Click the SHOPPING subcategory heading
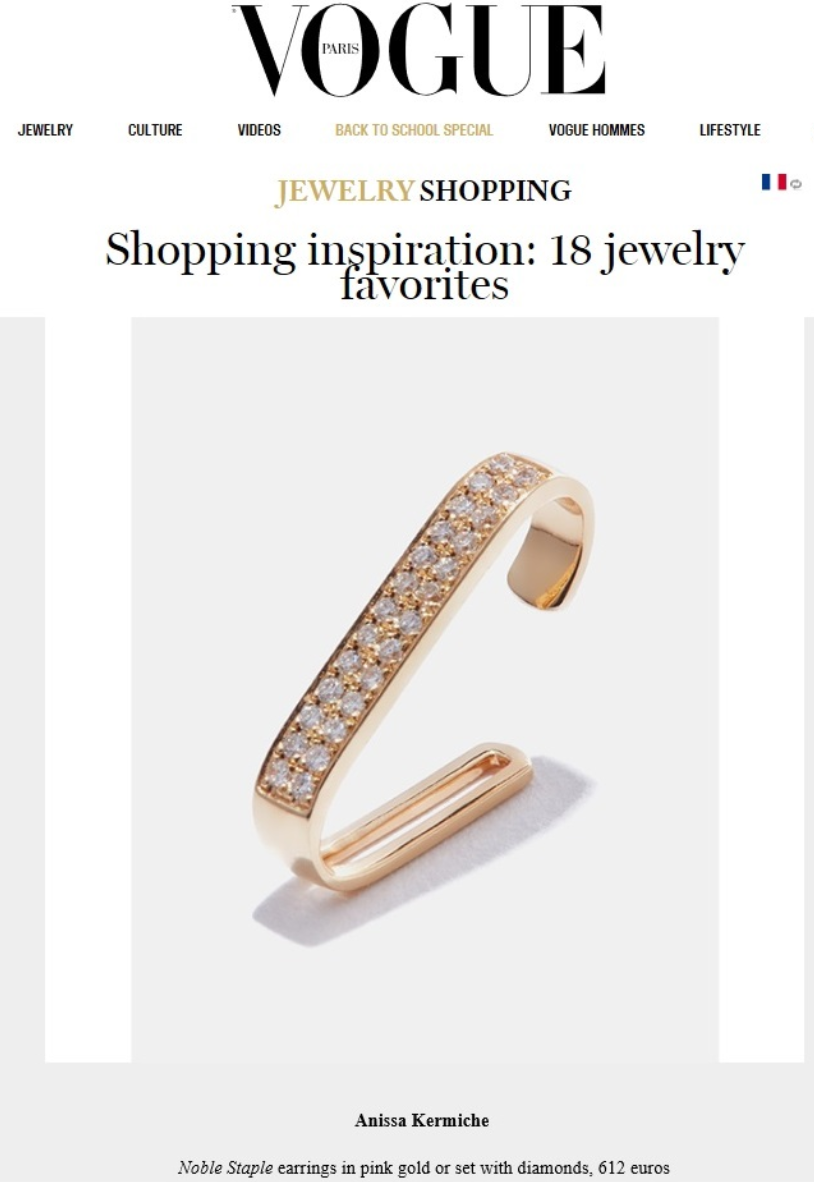This screenshot has width=814, height=1182. (495, 191)
